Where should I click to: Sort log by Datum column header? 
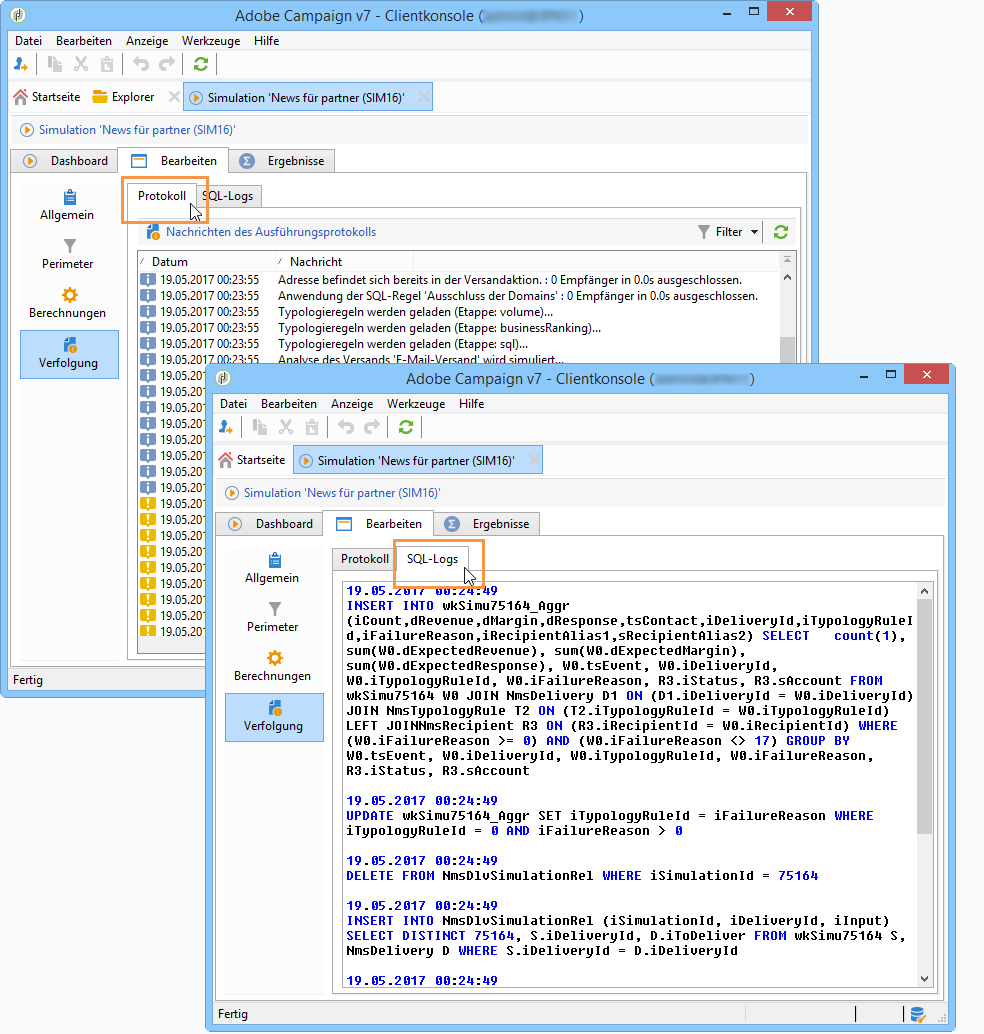click(x=170, y=262)
